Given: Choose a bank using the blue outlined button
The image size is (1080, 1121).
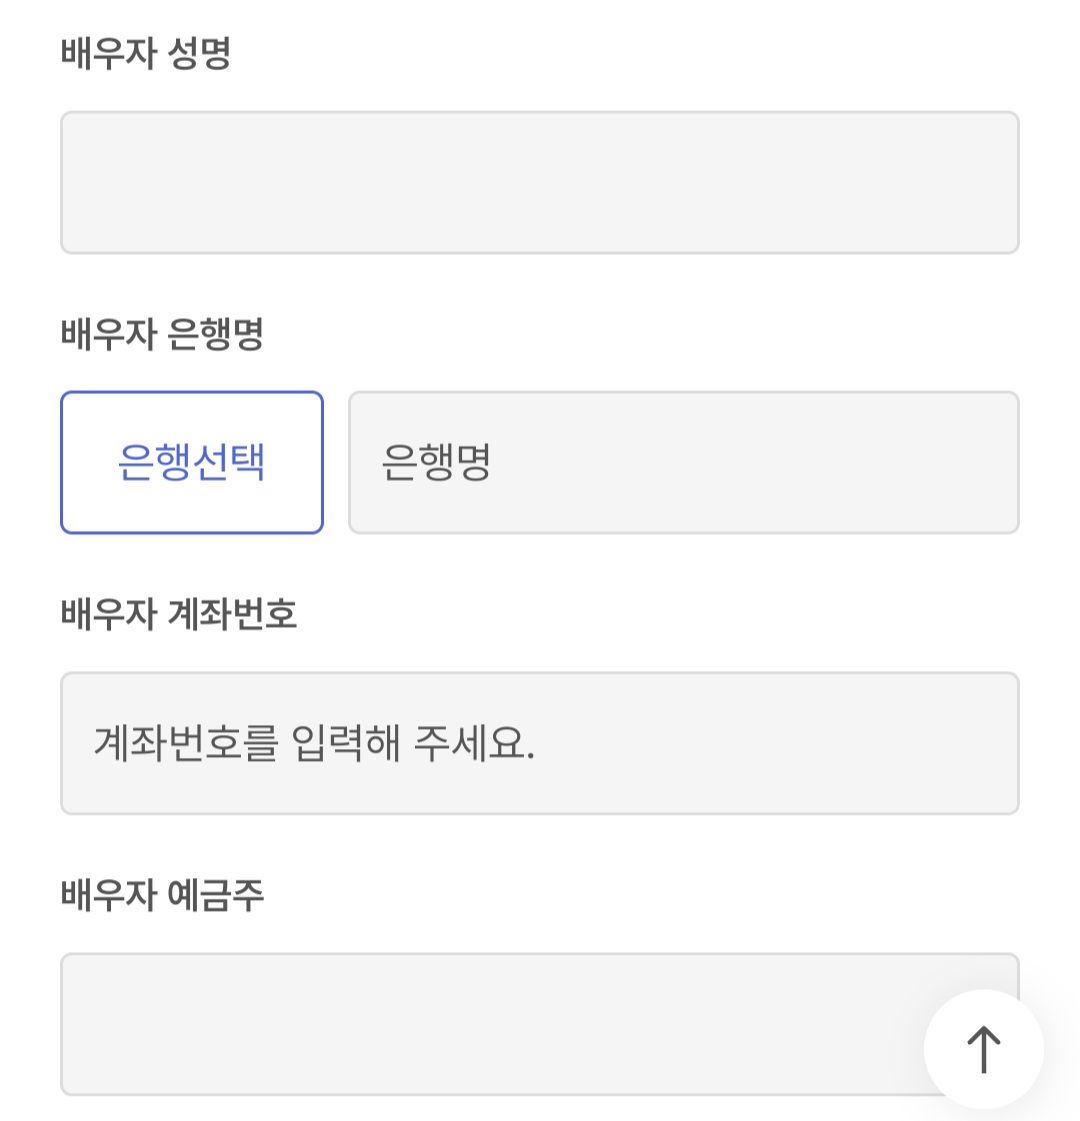Looking at the screenshot, I should click(x=192, y=463).
